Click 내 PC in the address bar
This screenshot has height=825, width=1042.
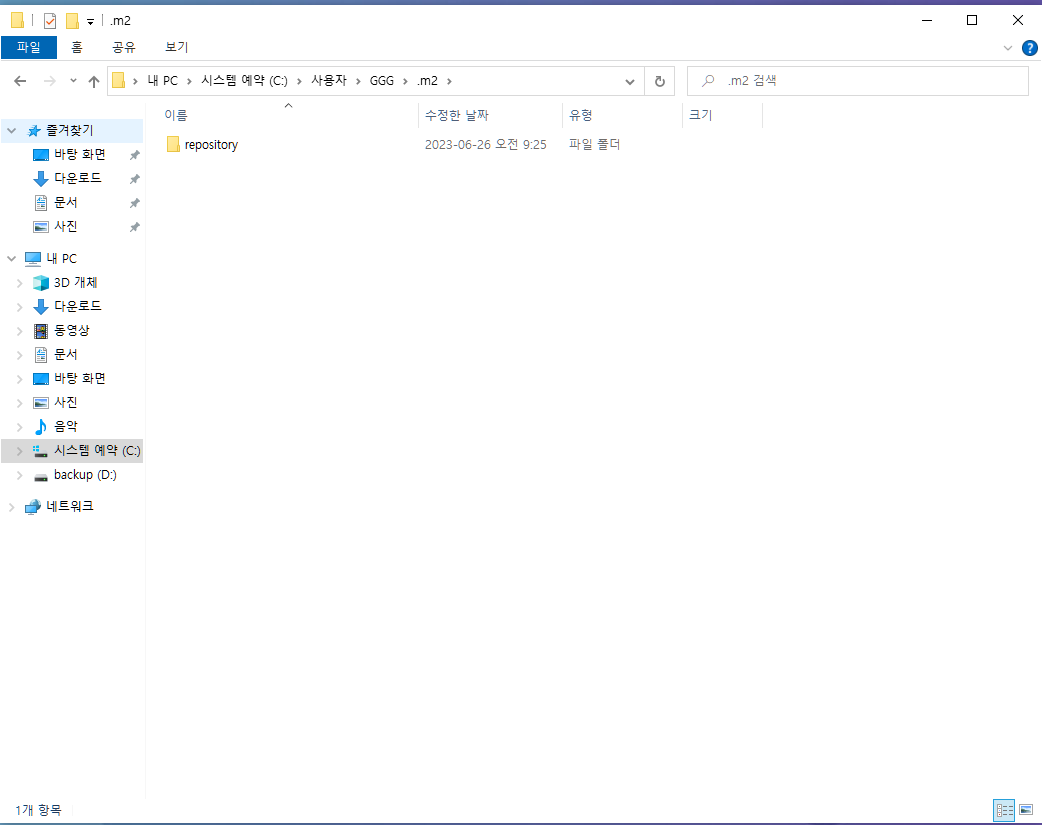[163, 80]
